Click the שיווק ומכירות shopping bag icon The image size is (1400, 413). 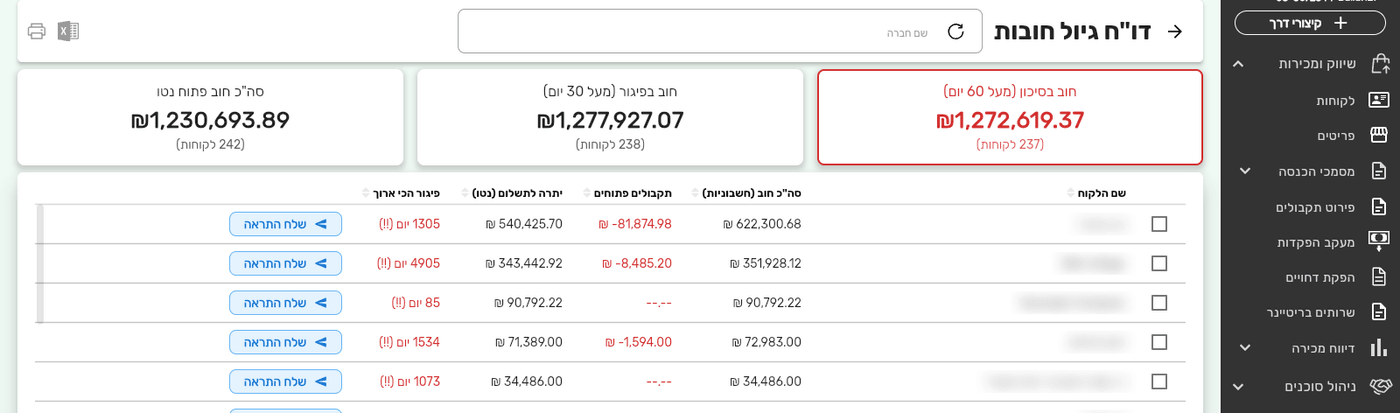(1381, 63)
